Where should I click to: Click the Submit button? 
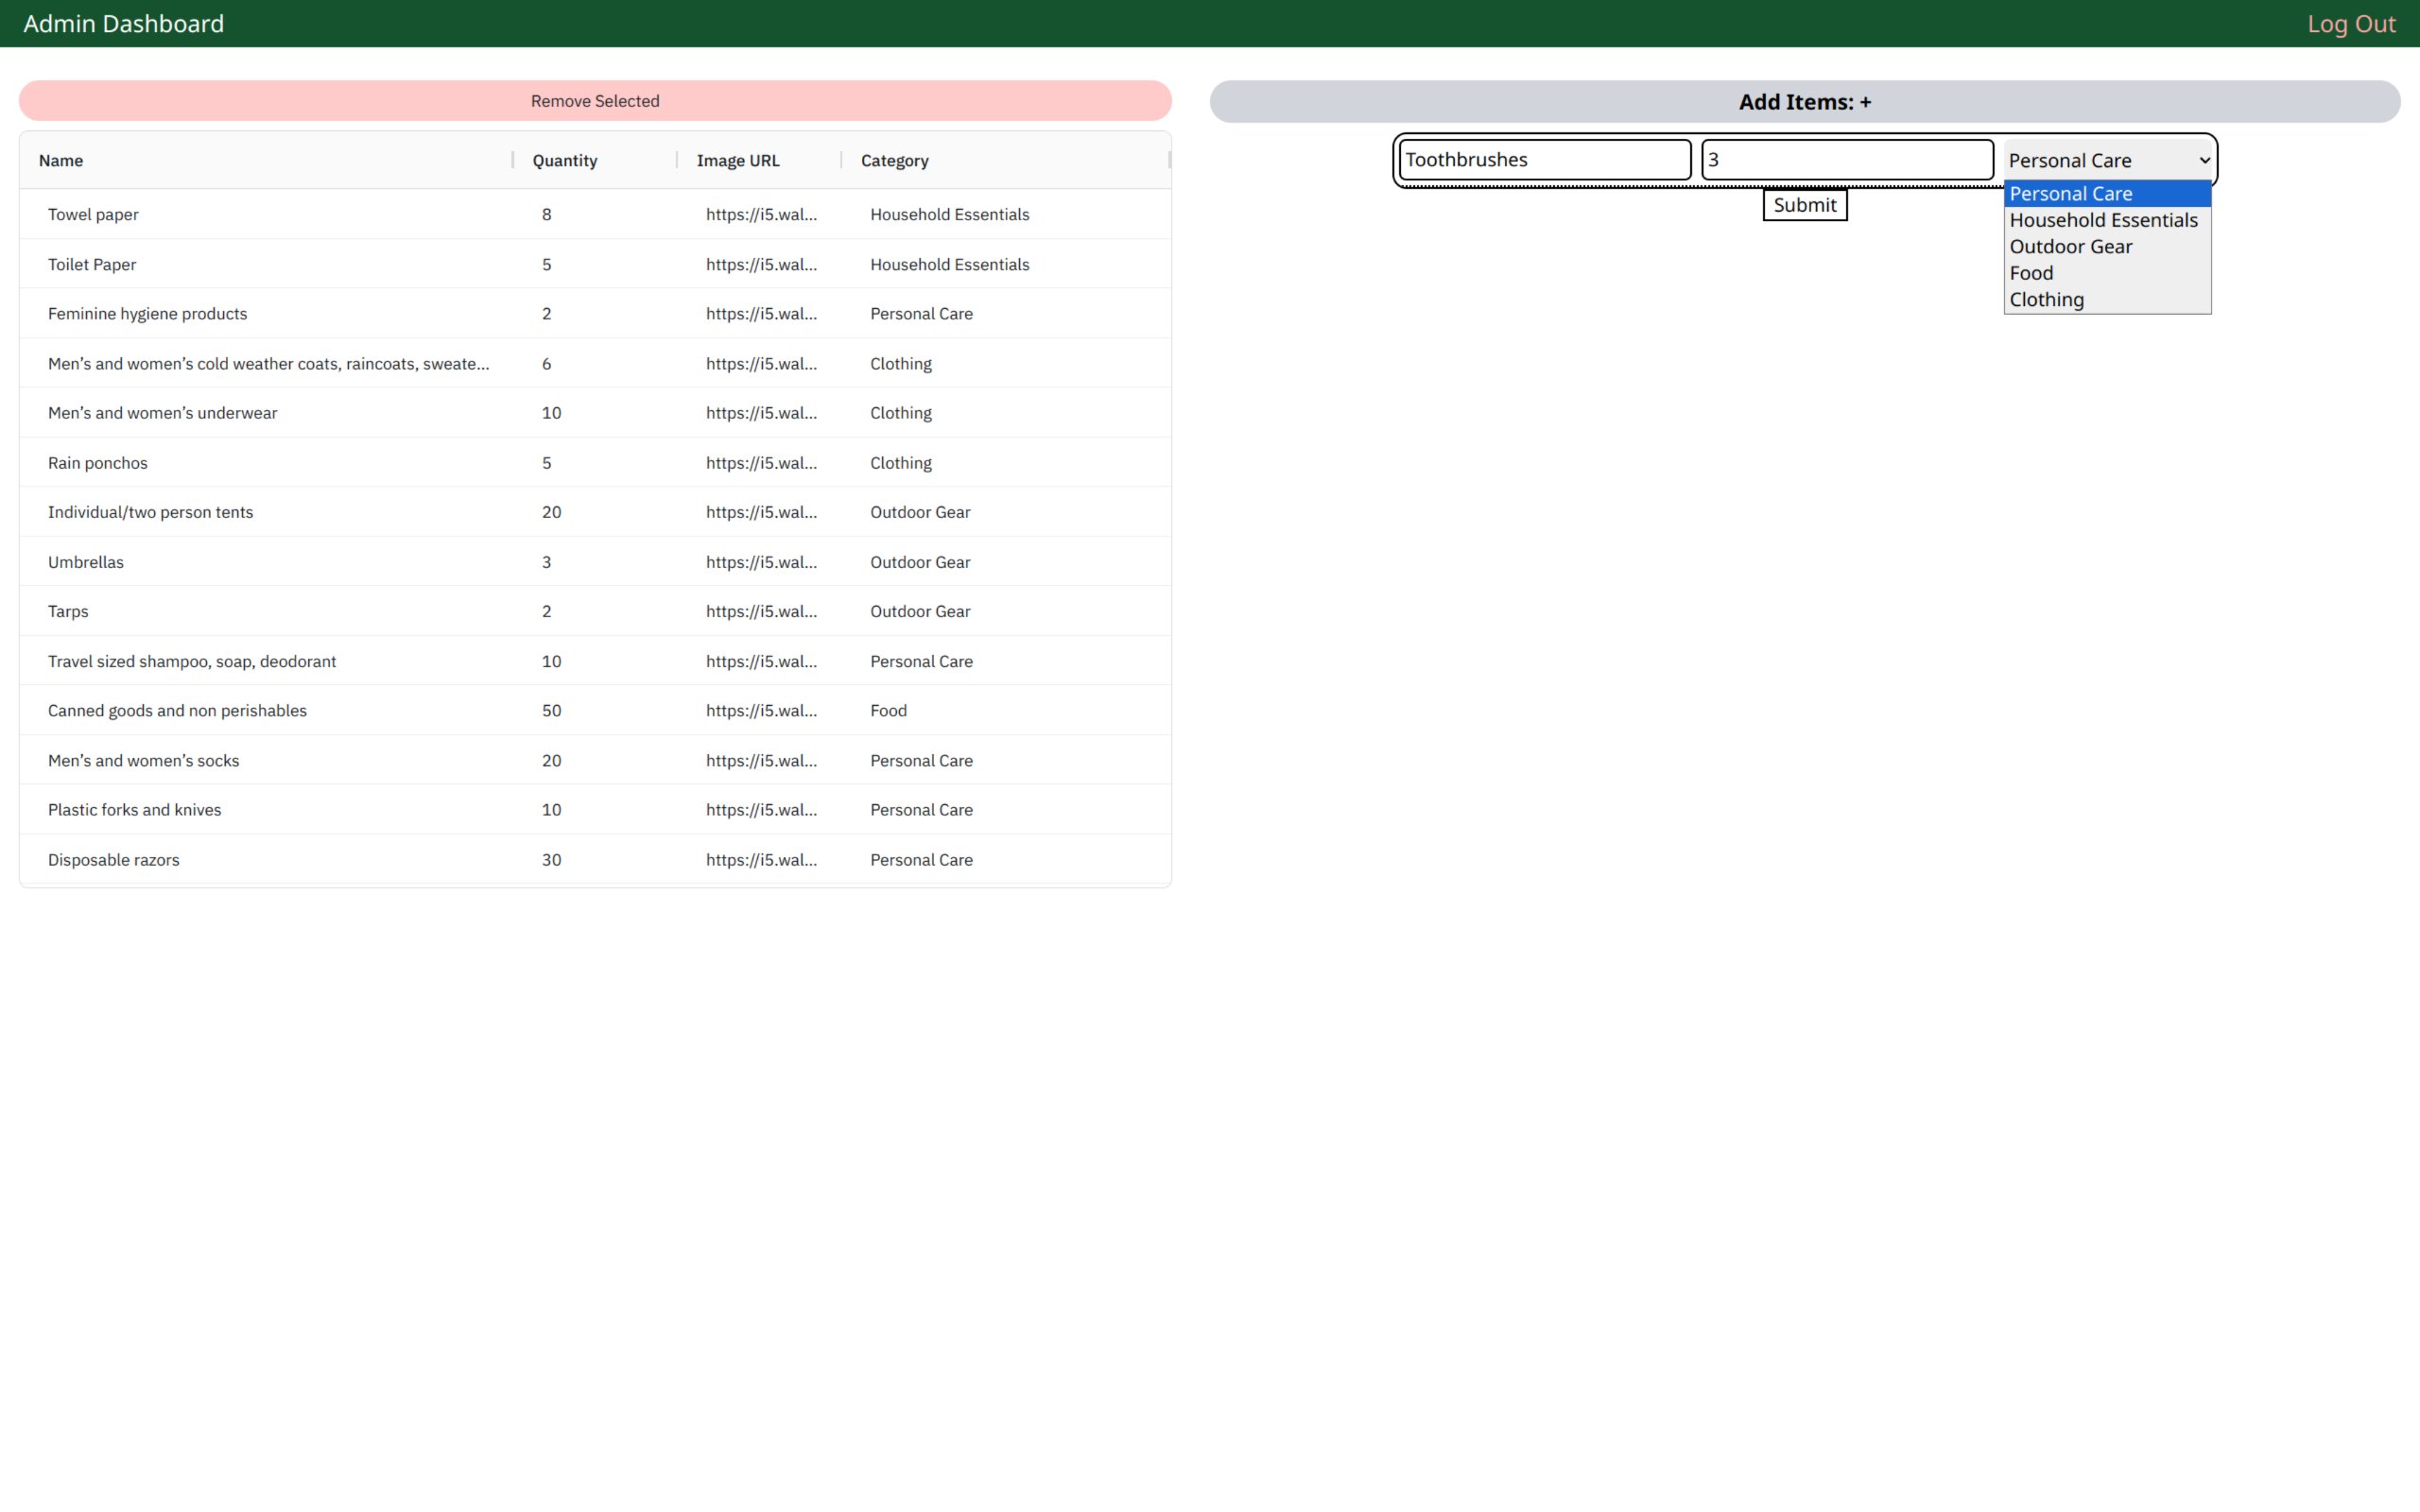1804,205
